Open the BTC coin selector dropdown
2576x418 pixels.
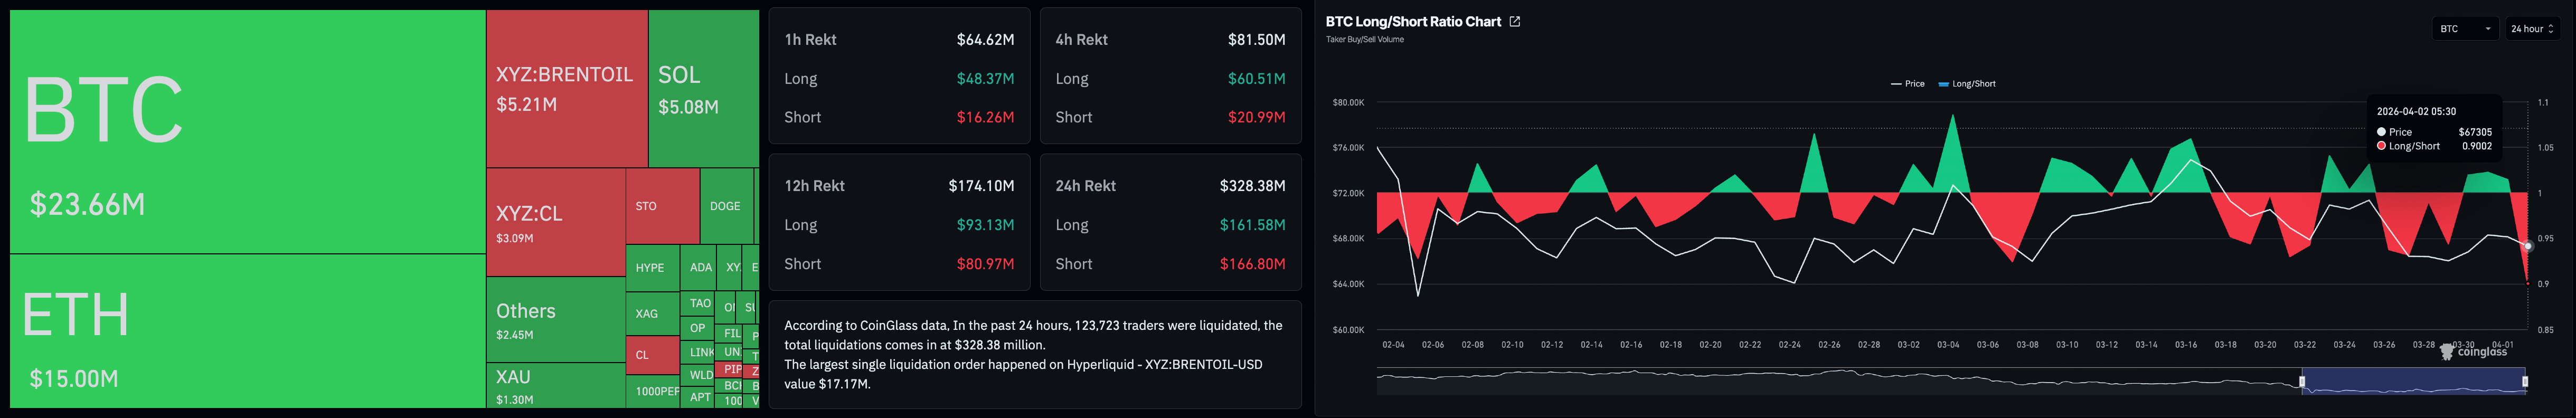click(x=2464, y=29)
